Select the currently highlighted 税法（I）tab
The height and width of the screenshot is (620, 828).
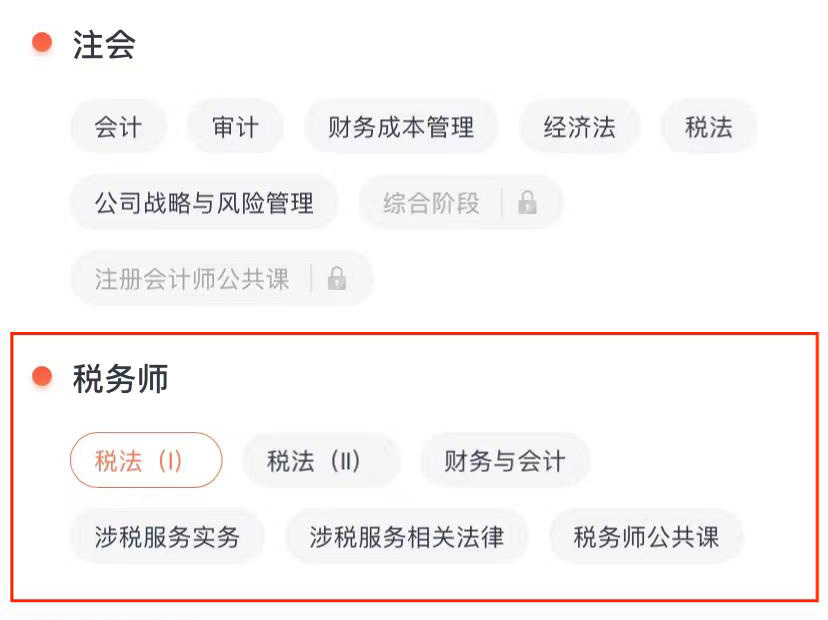coord(146,460)
